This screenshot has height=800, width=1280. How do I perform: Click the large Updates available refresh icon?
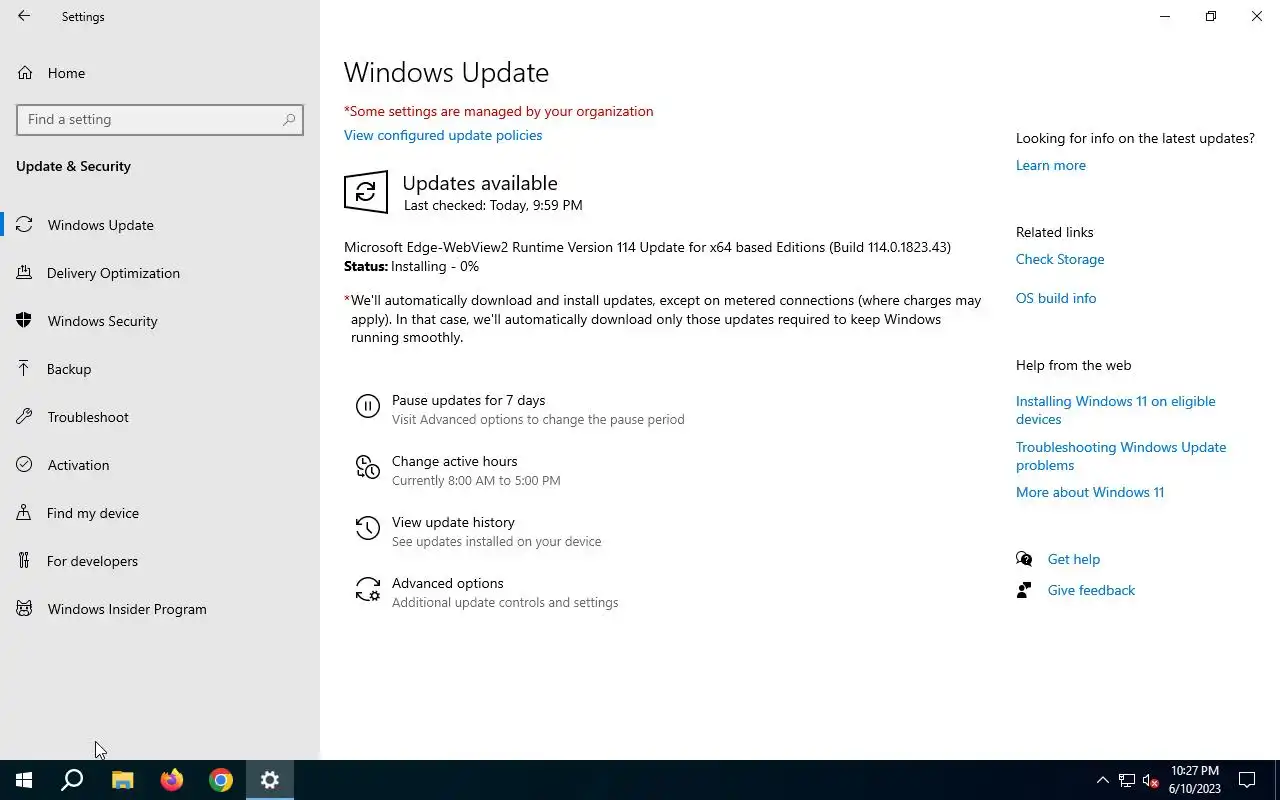(x=366, y=192)
